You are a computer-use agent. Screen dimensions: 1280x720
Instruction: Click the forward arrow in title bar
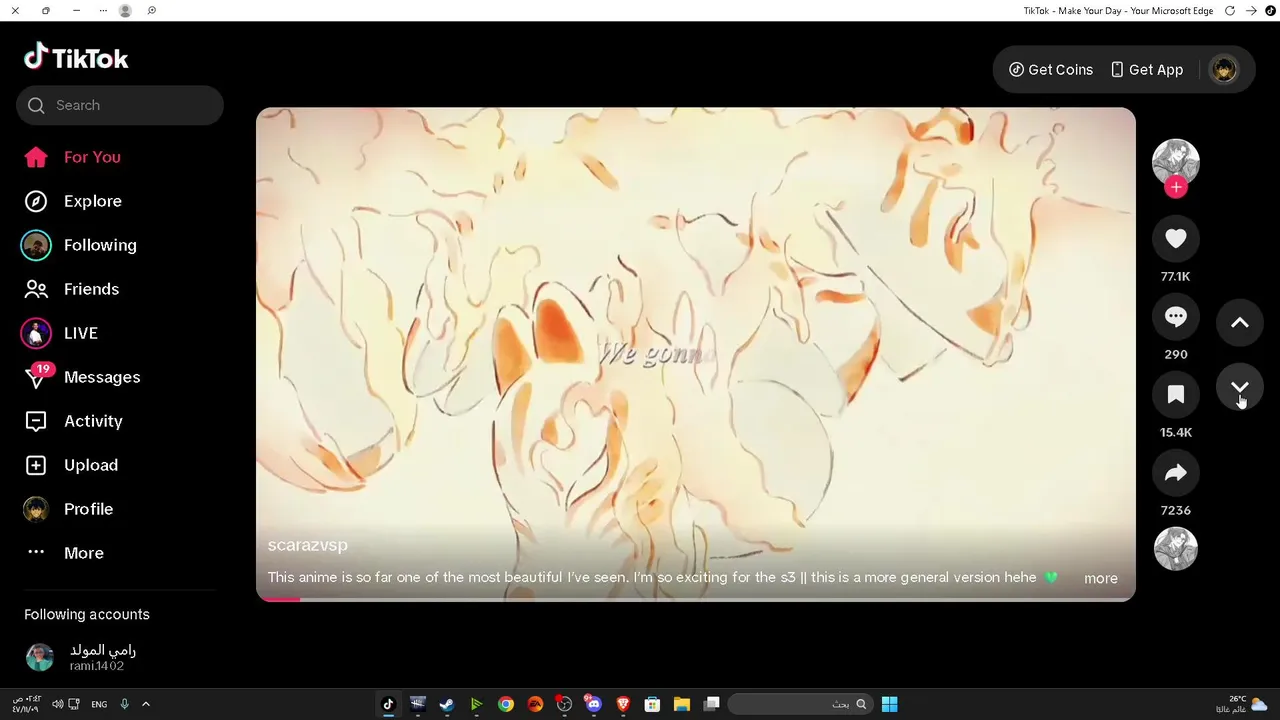(1251, 10)
